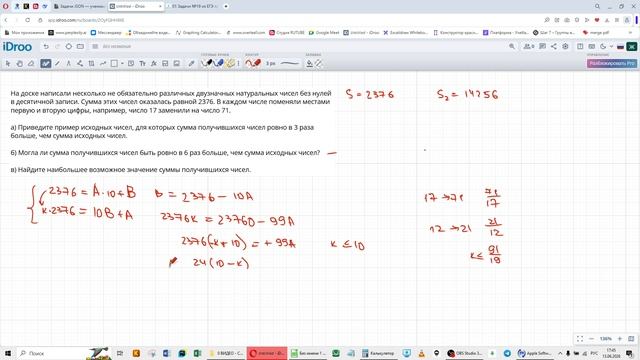Select the rectangle shape tool
Screen dimensions: 640x360
(114, 63)
